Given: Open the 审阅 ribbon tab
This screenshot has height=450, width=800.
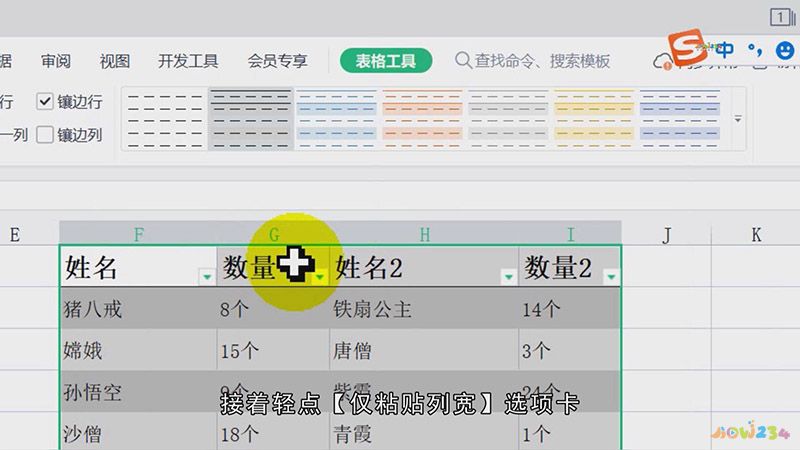Looking at the screenshot, I should (x=56, y=61).
